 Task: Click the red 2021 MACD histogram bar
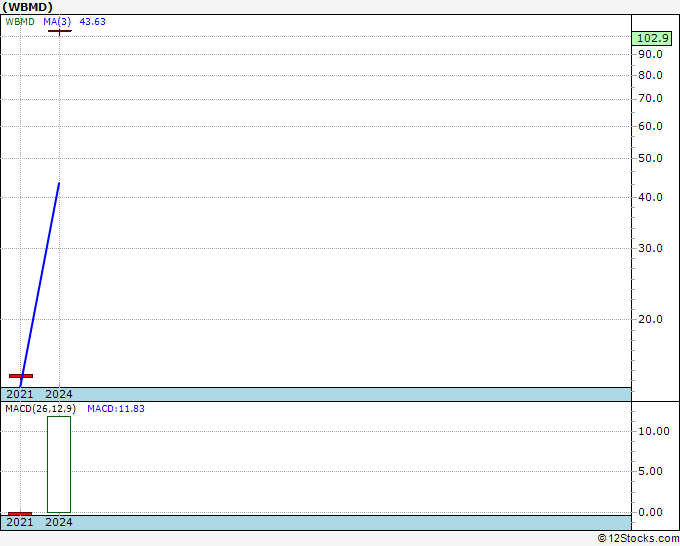pos(20,514)
